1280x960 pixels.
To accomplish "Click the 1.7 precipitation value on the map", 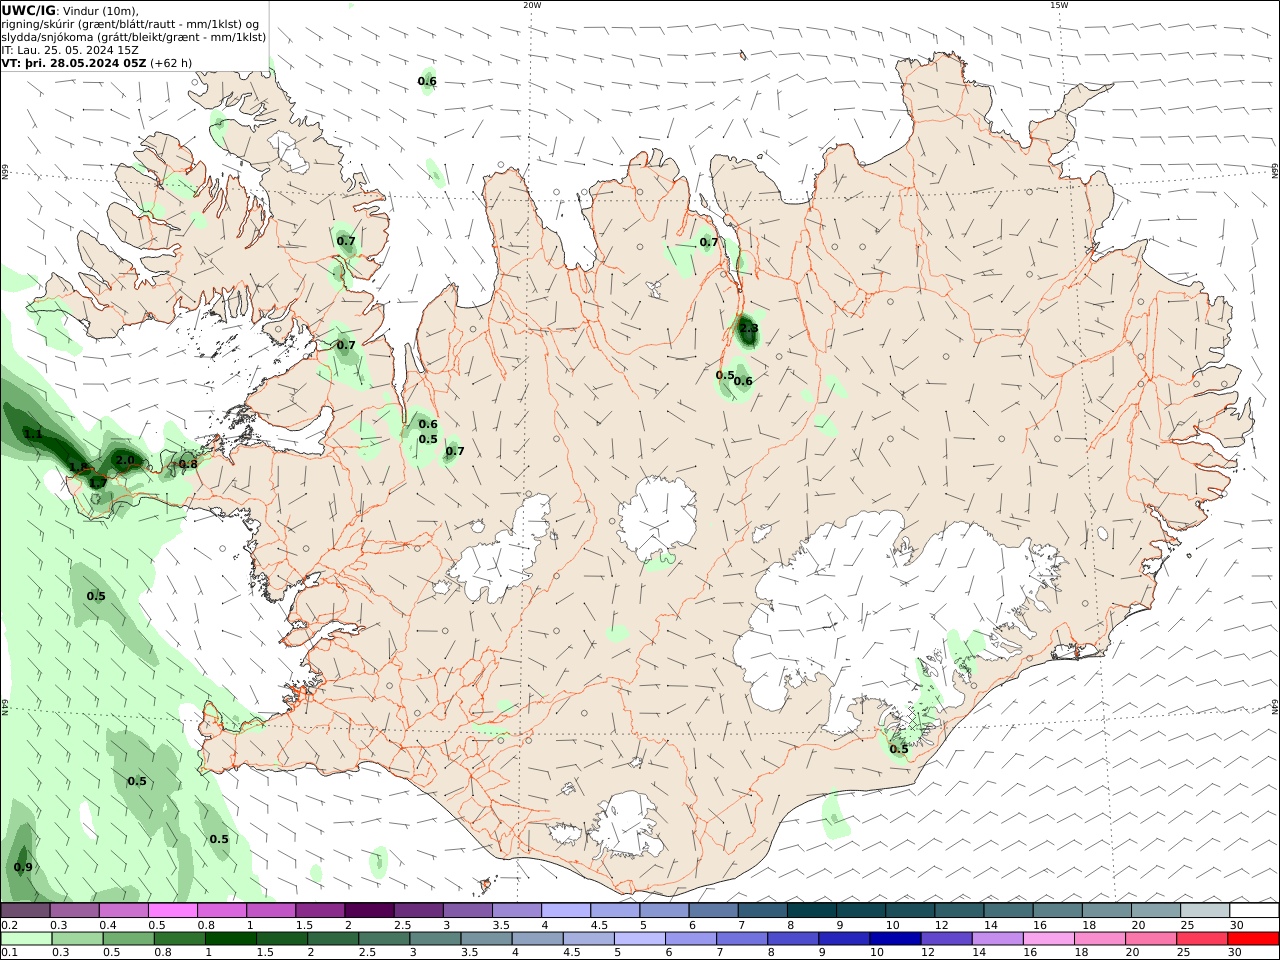I will point(97,483).
